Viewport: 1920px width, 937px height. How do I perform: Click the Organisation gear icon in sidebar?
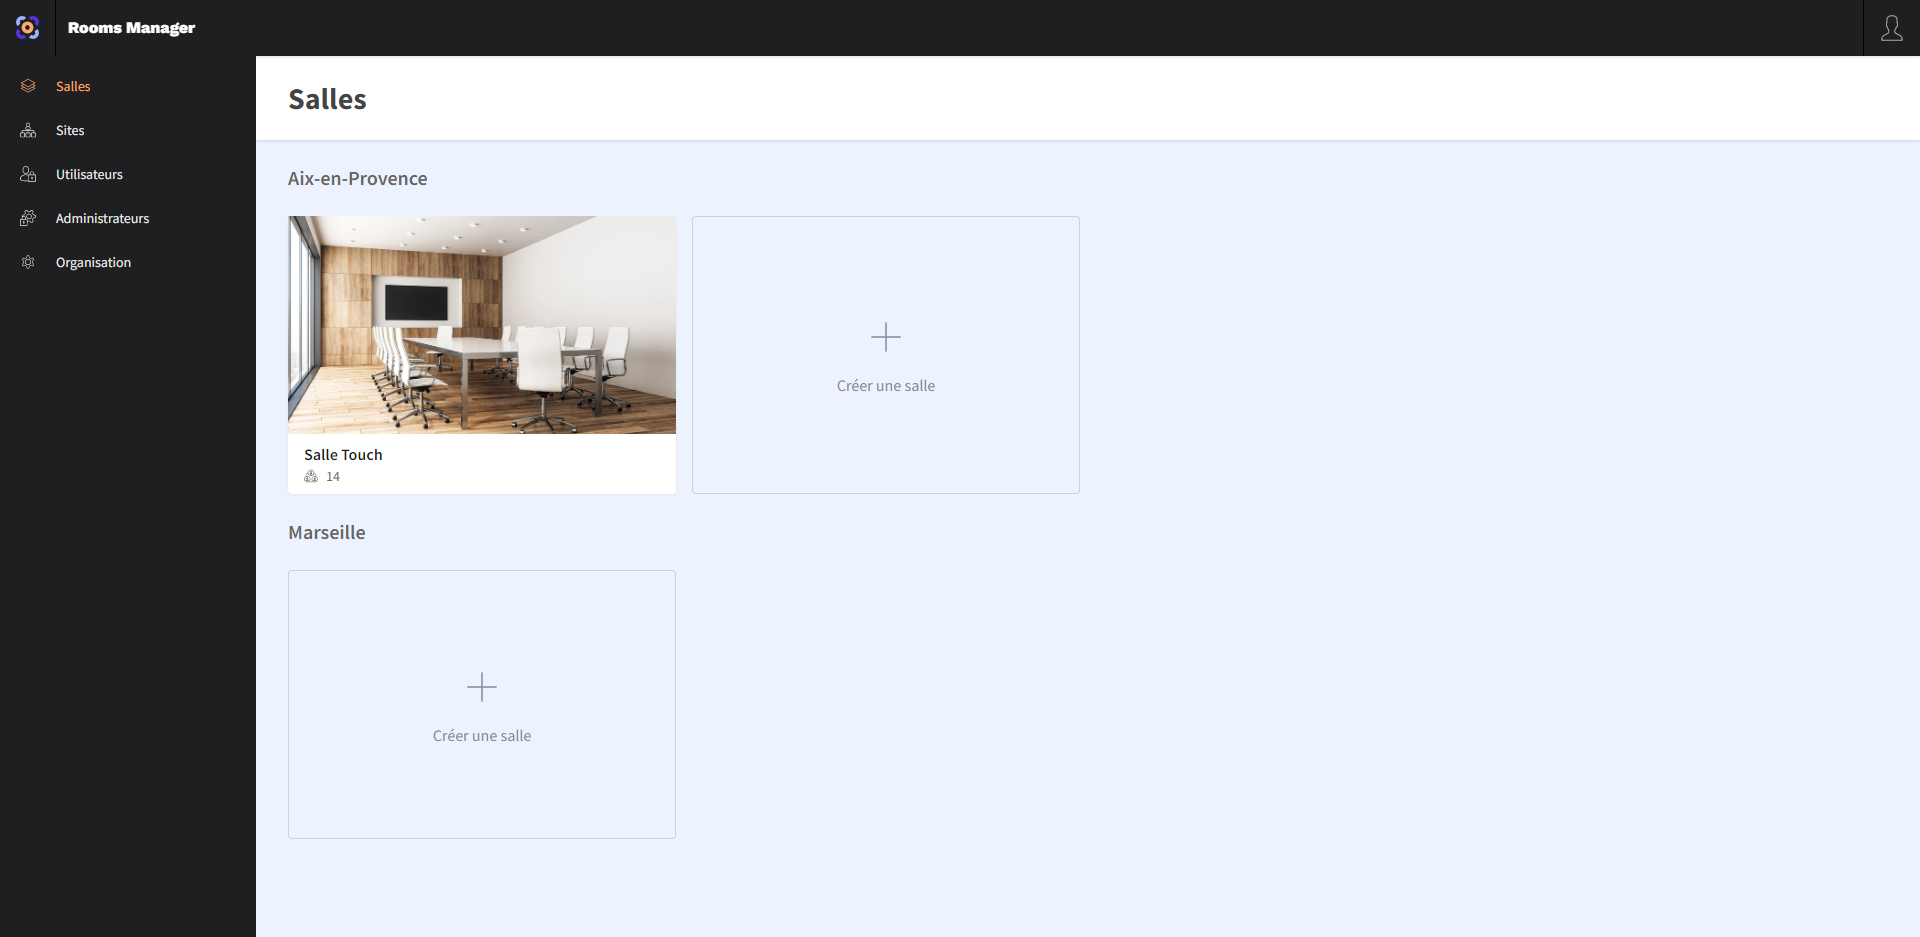(x=28, y=263)
